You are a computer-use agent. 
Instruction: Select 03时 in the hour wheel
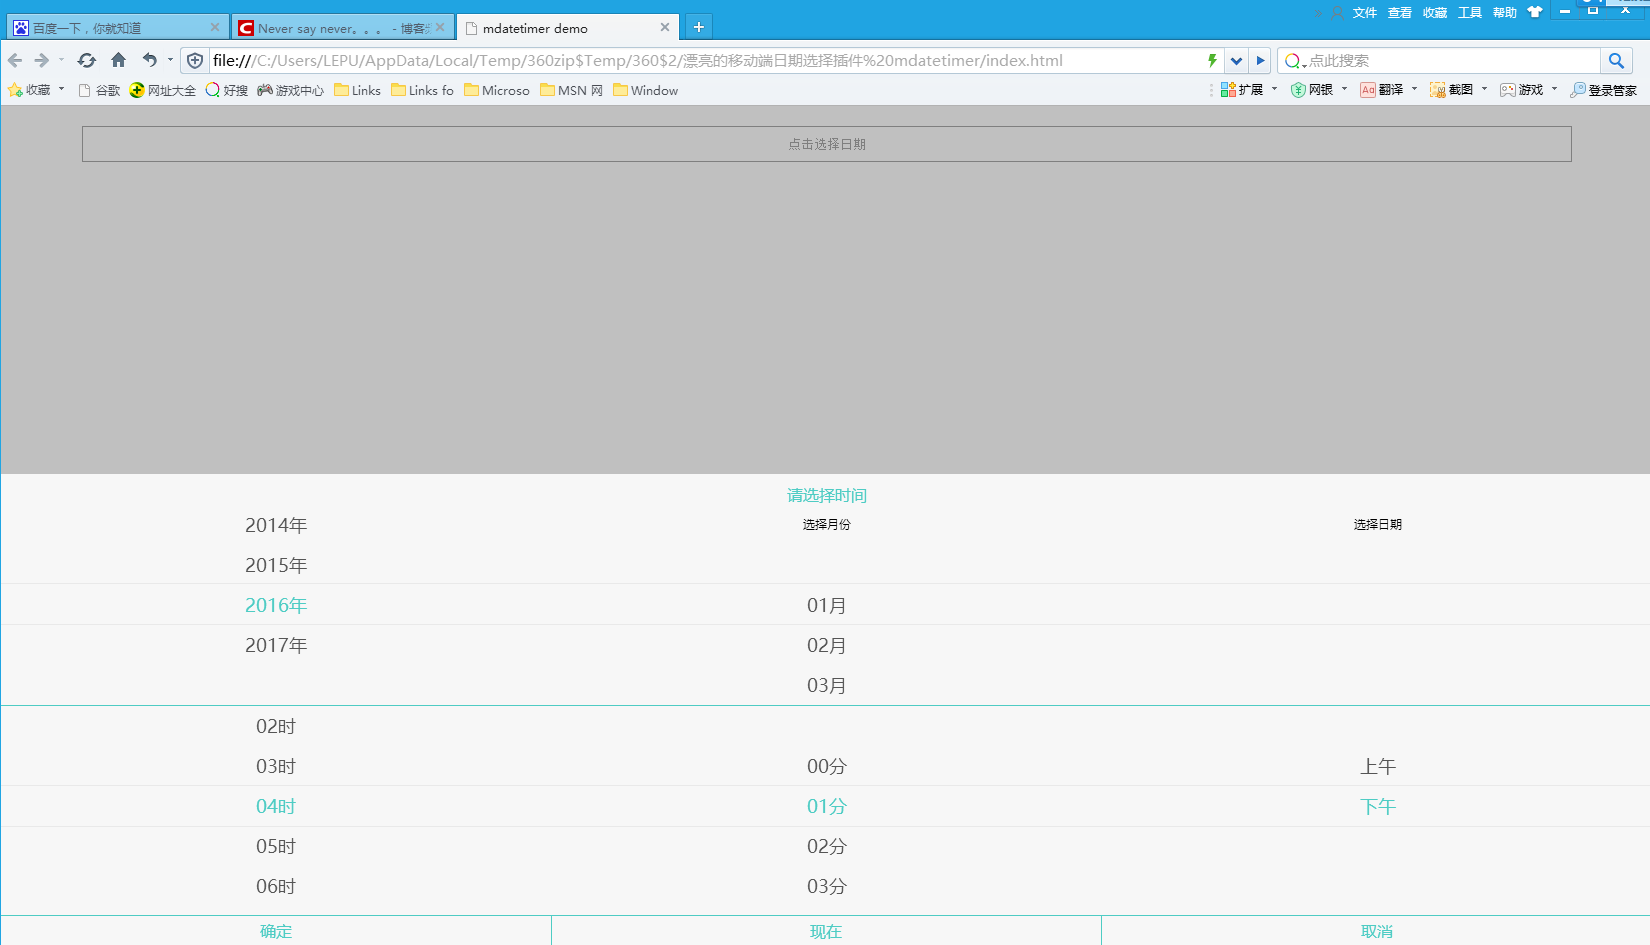pos(276,766)
